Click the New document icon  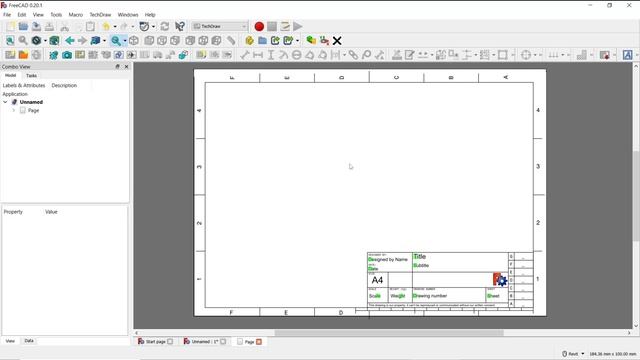(10, 27)
